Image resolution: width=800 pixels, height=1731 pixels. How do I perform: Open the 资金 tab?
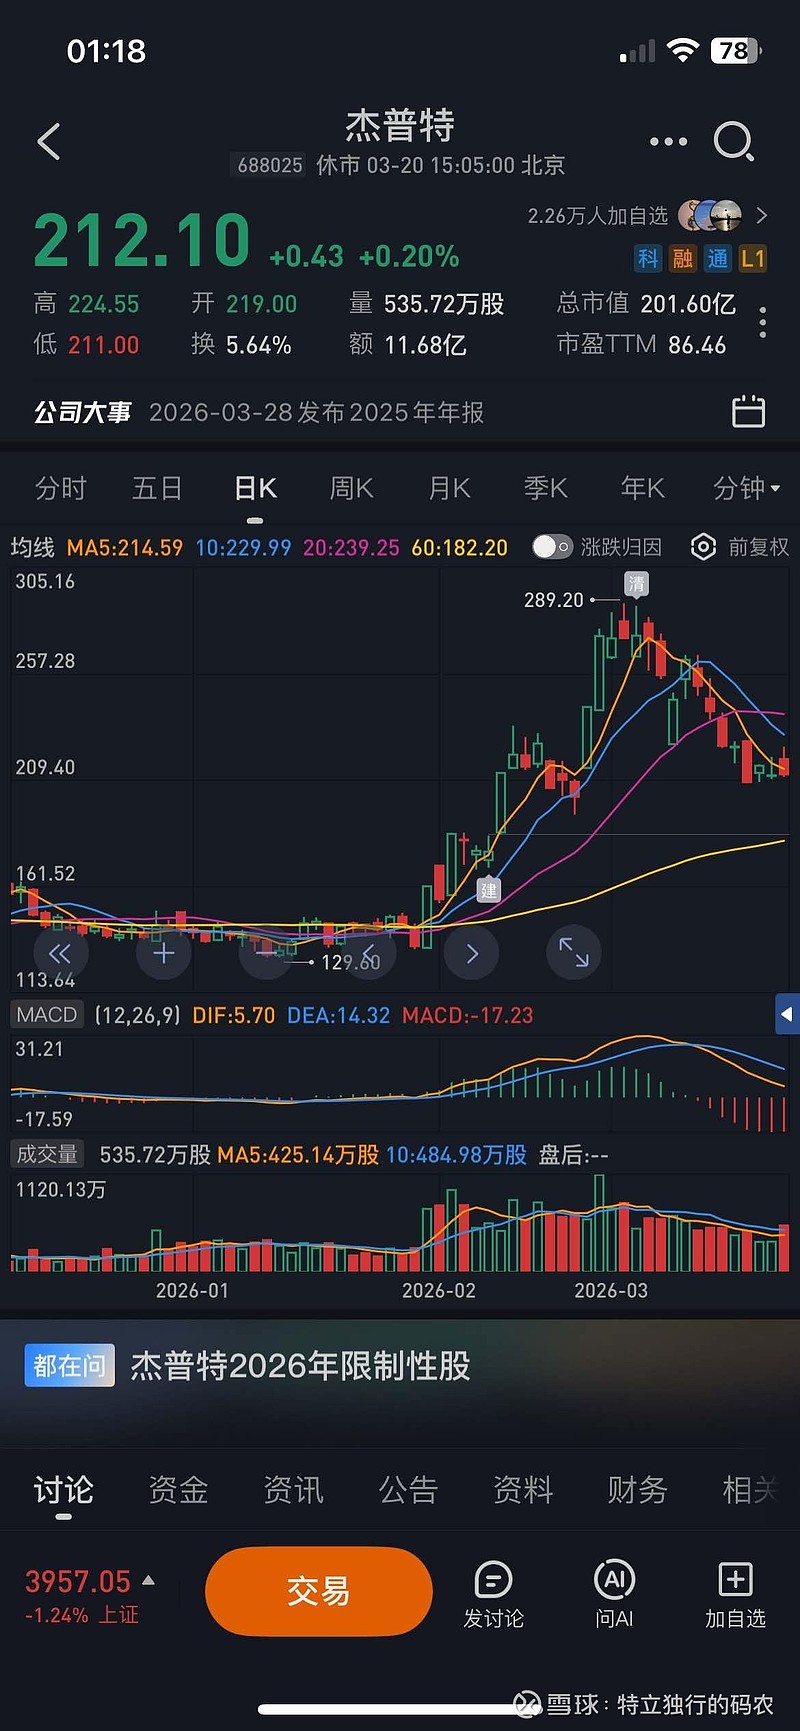(178, 1490)
